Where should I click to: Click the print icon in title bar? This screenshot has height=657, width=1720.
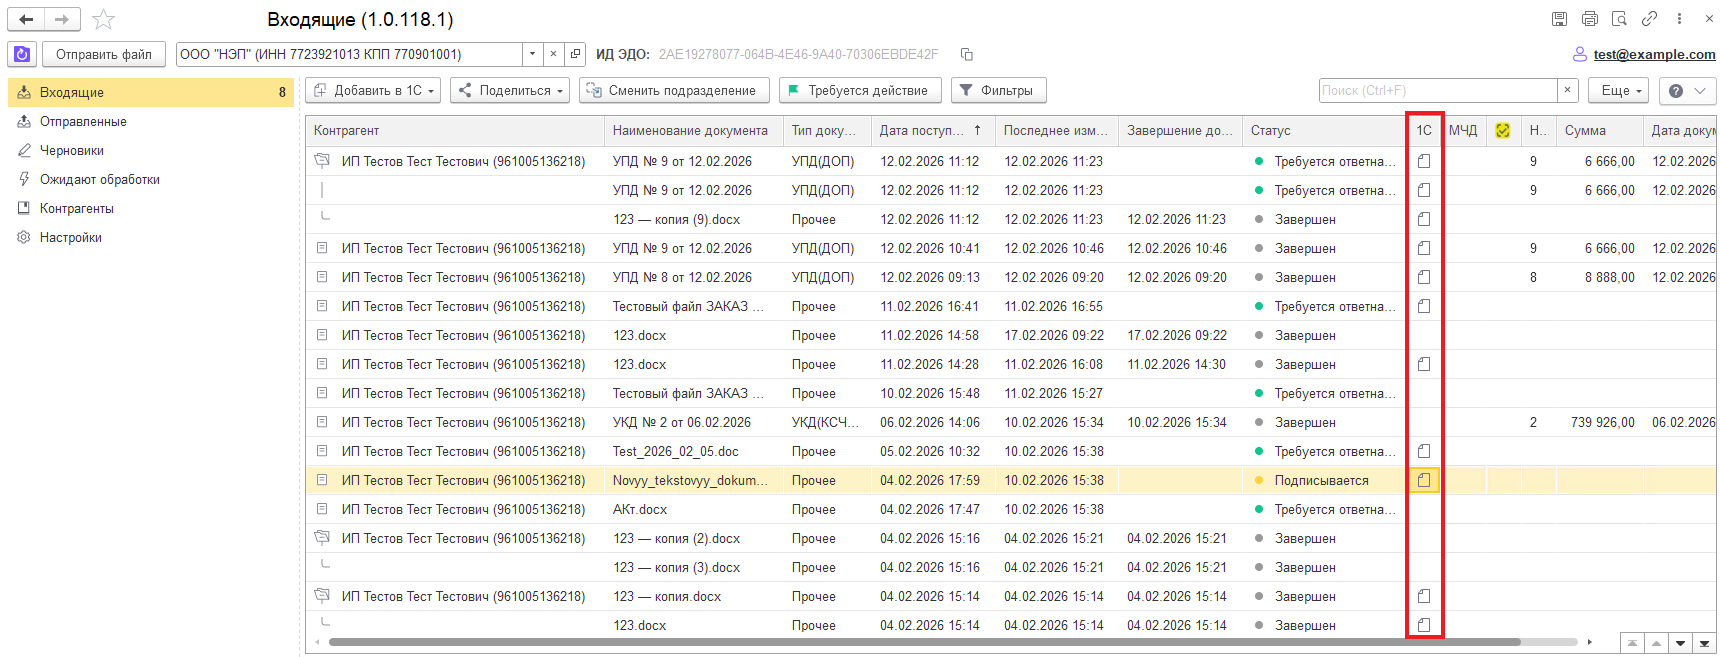(x=1589, y=19)
